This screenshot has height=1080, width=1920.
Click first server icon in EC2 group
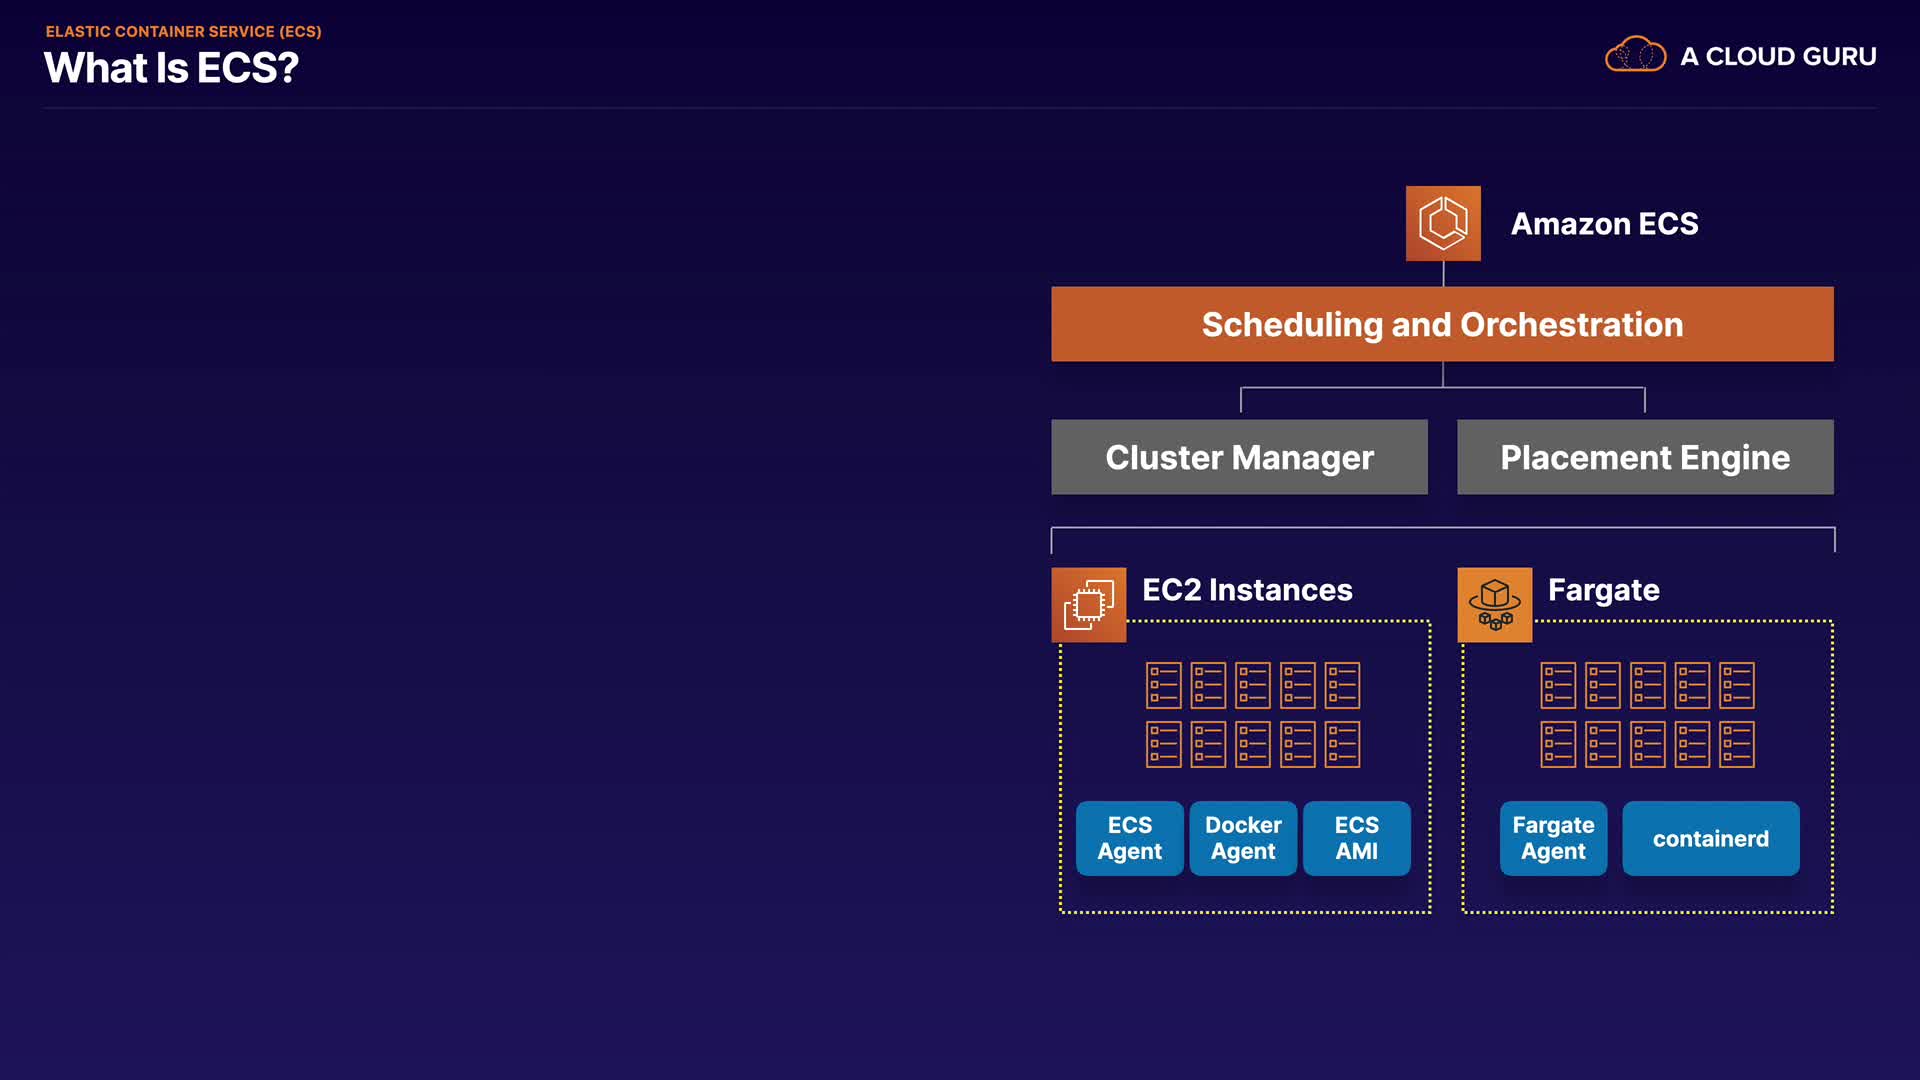coord(1163,685)
